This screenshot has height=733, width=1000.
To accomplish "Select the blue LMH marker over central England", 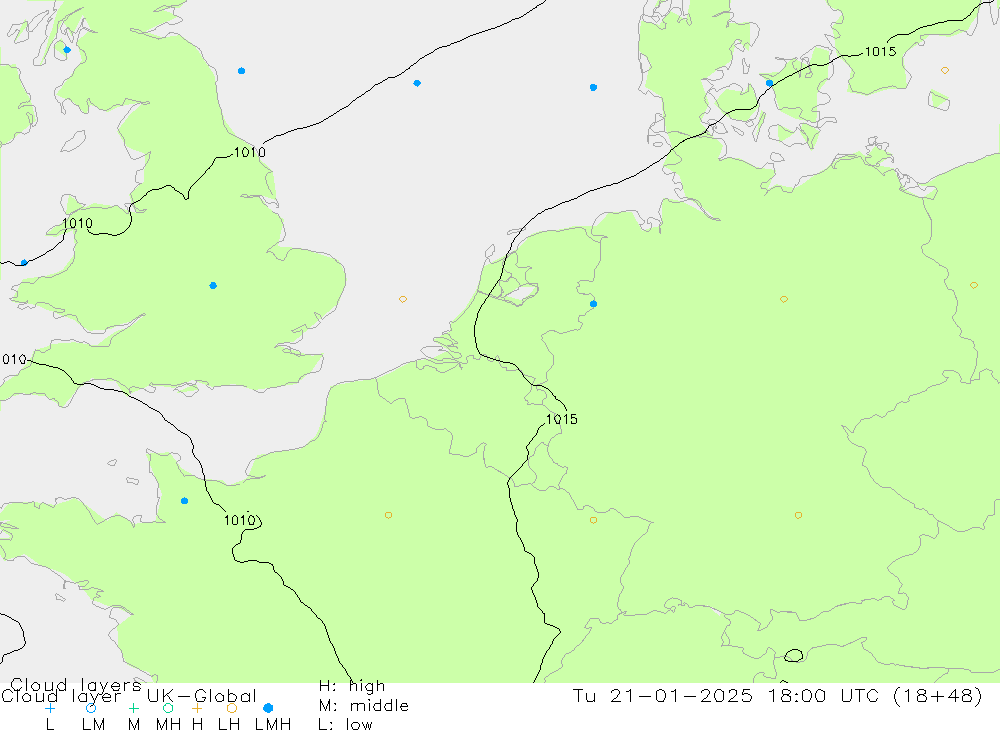I will tap(213, 286).
